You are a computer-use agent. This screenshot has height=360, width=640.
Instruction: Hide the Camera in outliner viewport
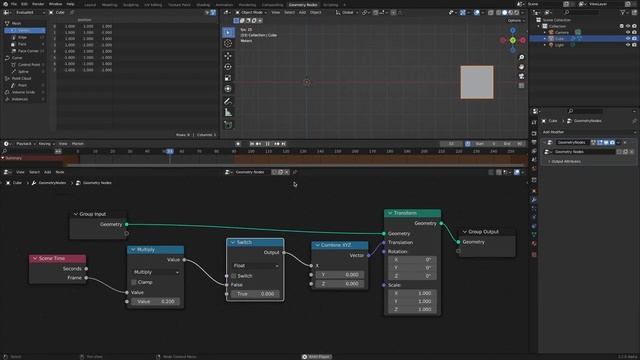pos(628,32)
